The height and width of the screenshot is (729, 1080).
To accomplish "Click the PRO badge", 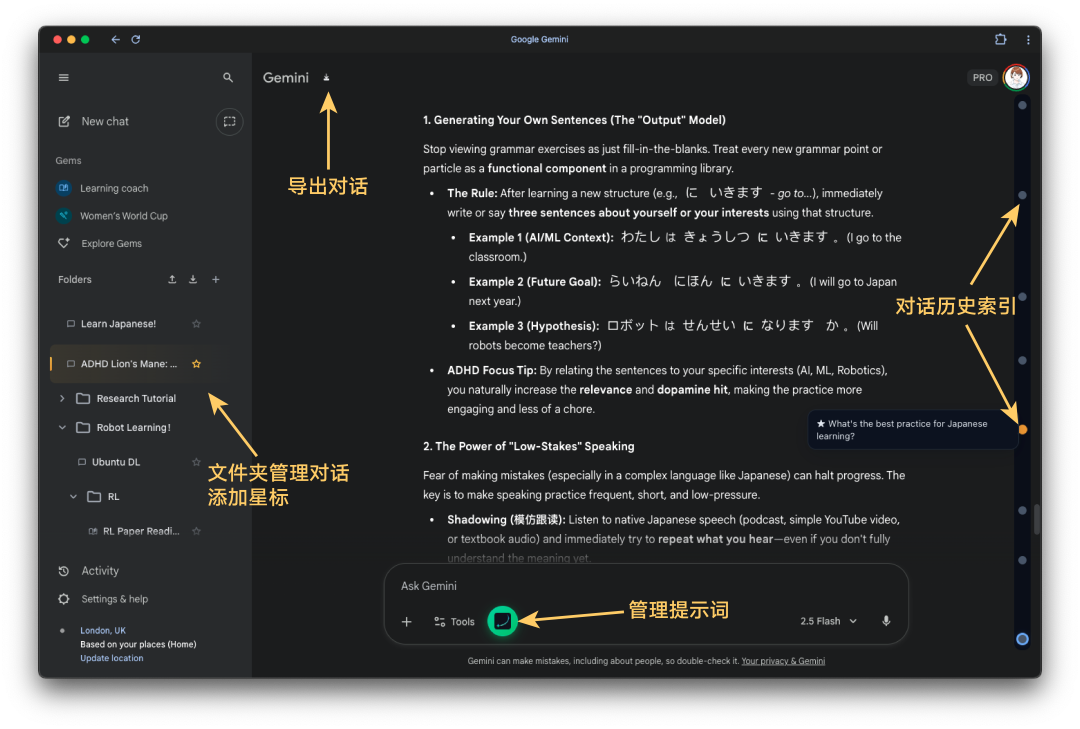I will pyautogui.click(x=982, y=78).
